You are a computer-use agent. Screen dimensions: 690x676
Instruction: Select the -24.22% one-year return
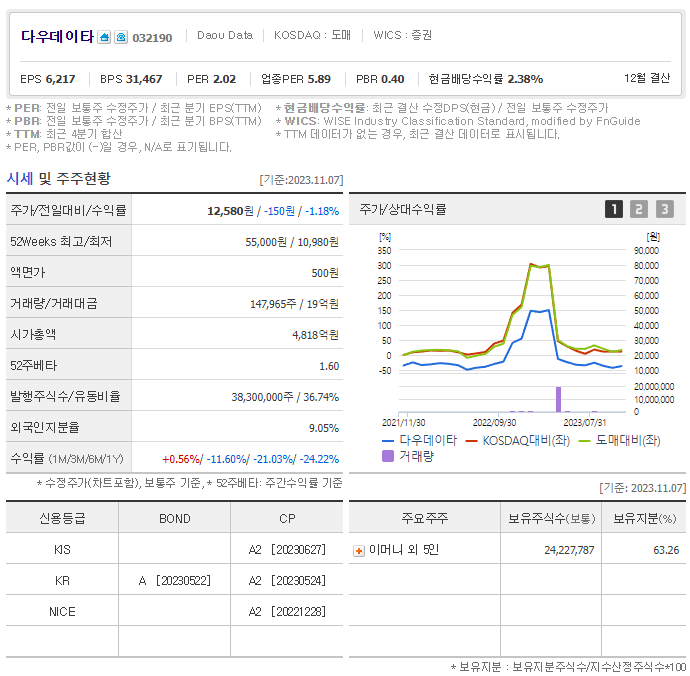319,459
